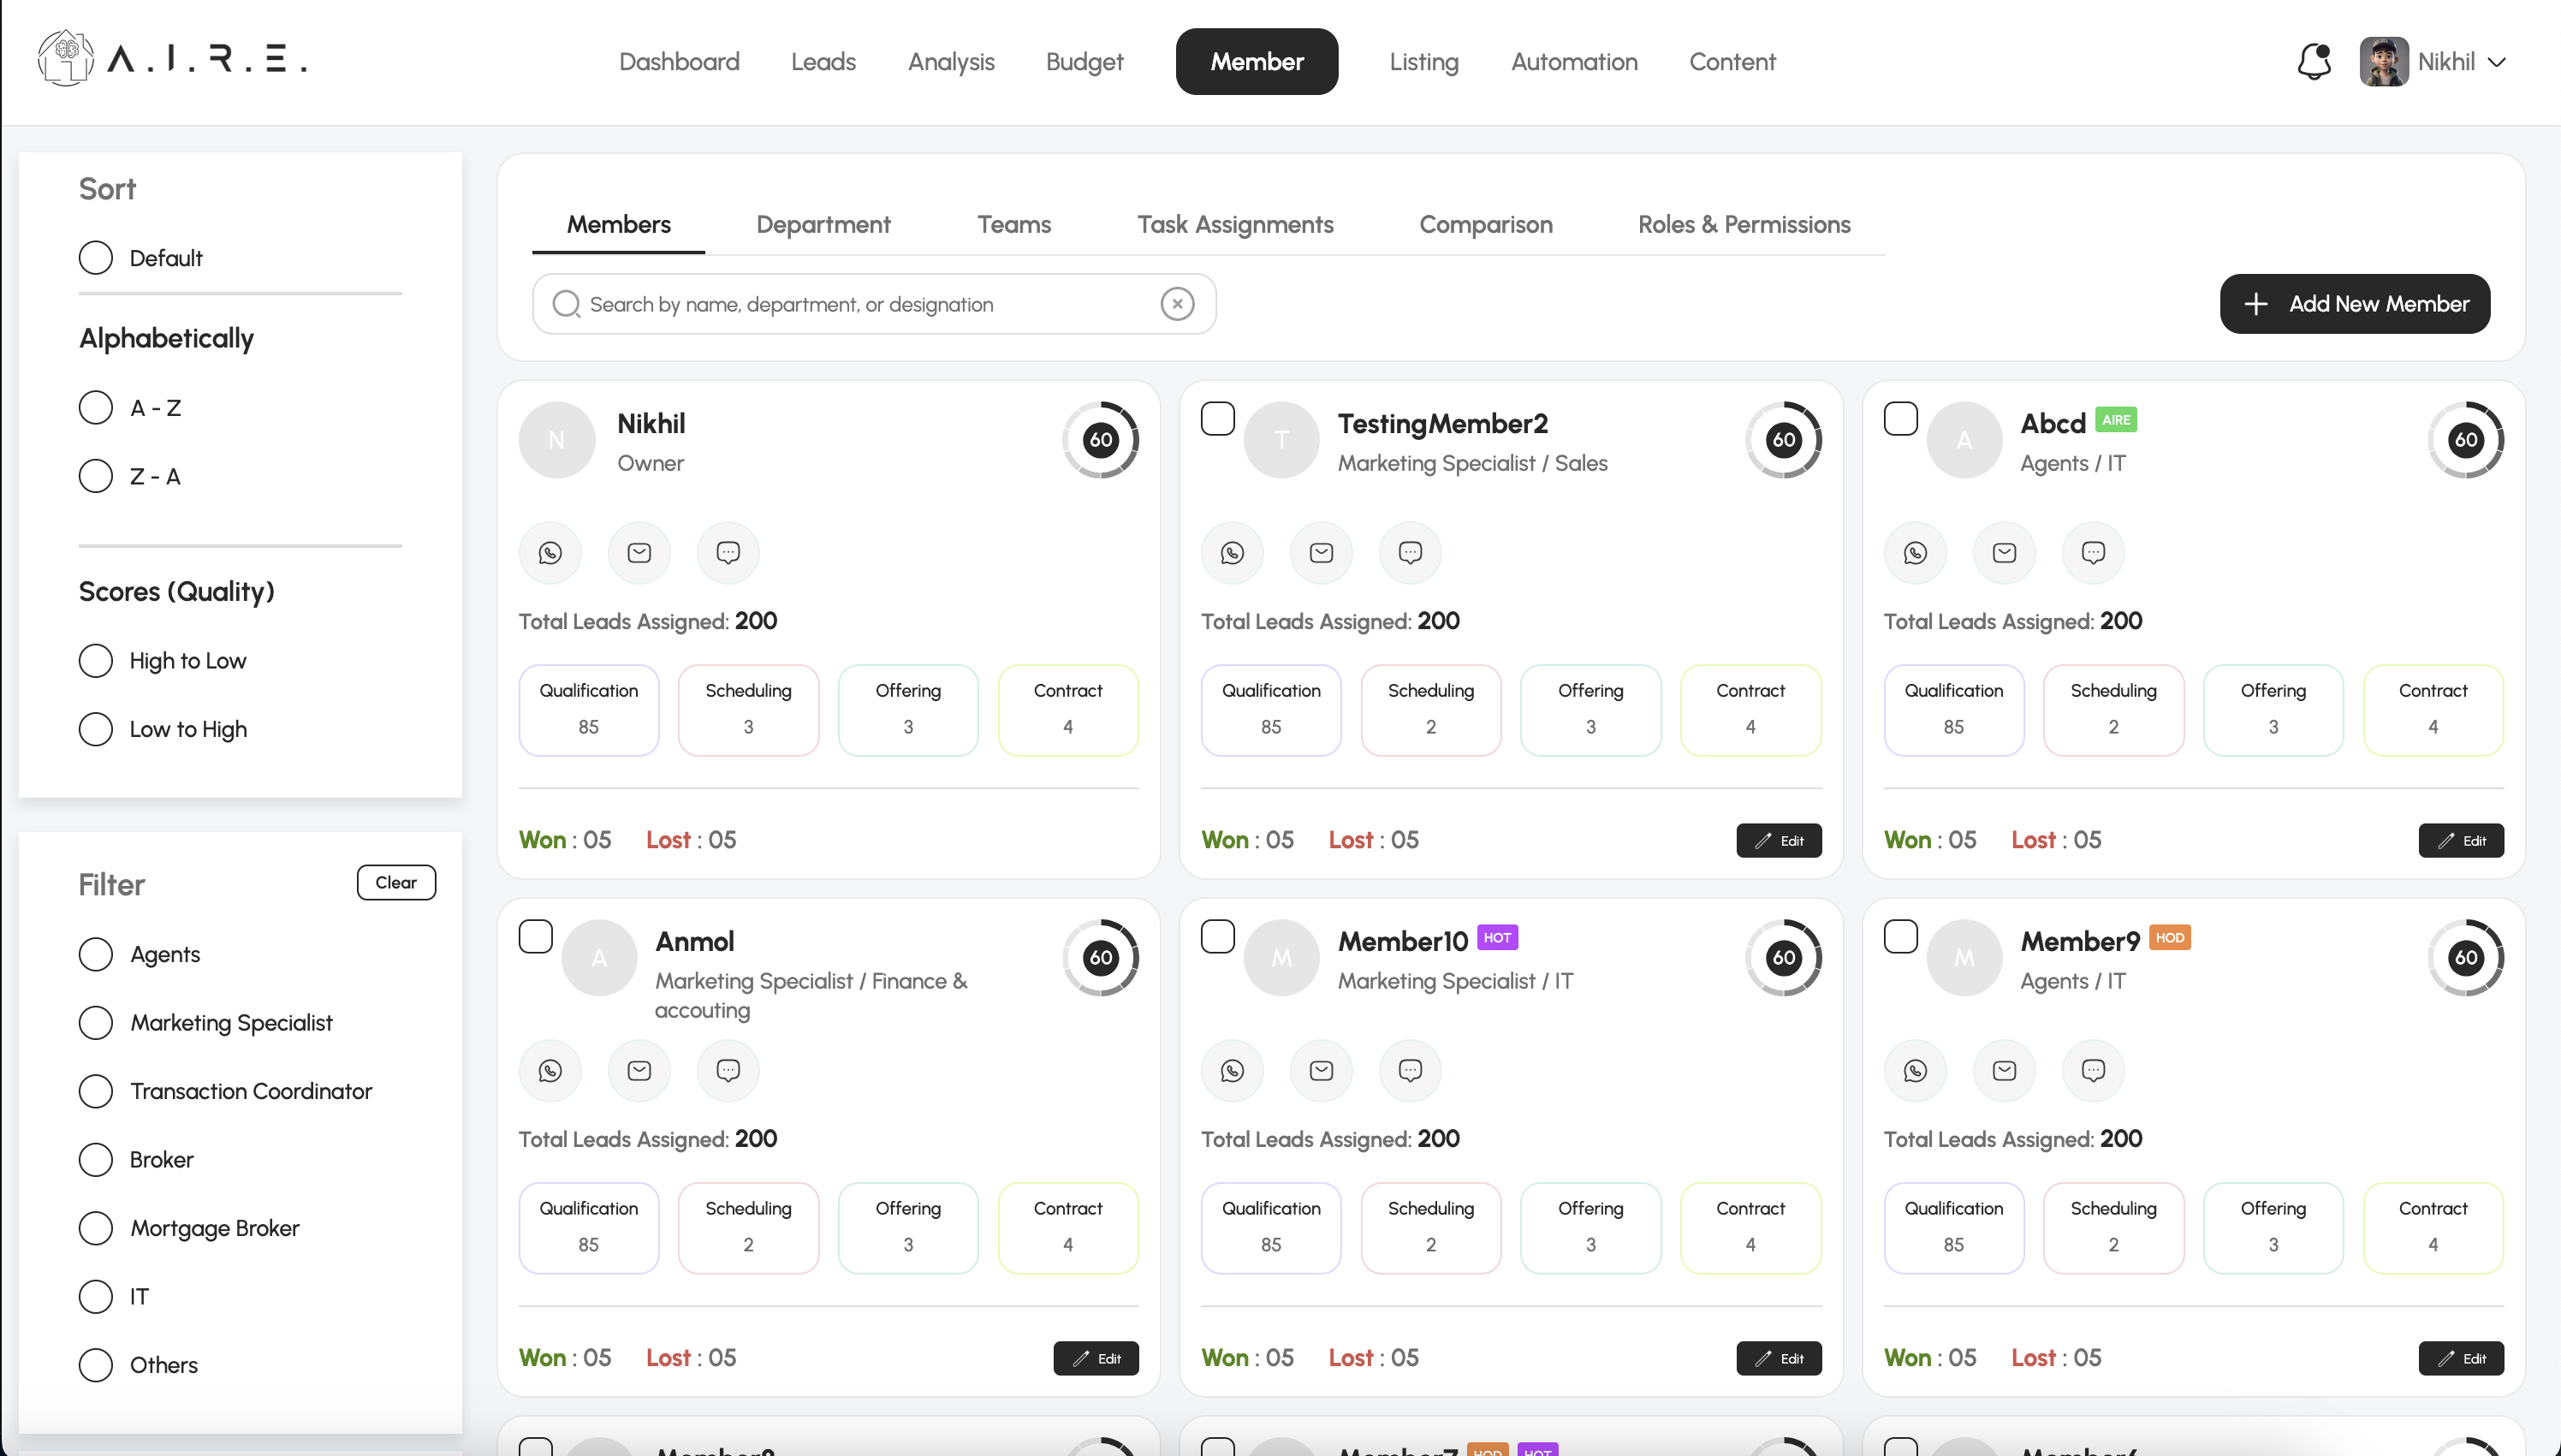Open WhatsApp for Abcd
The height and width of the screenshot is (1456, 2561).
tap(1915, 552)
